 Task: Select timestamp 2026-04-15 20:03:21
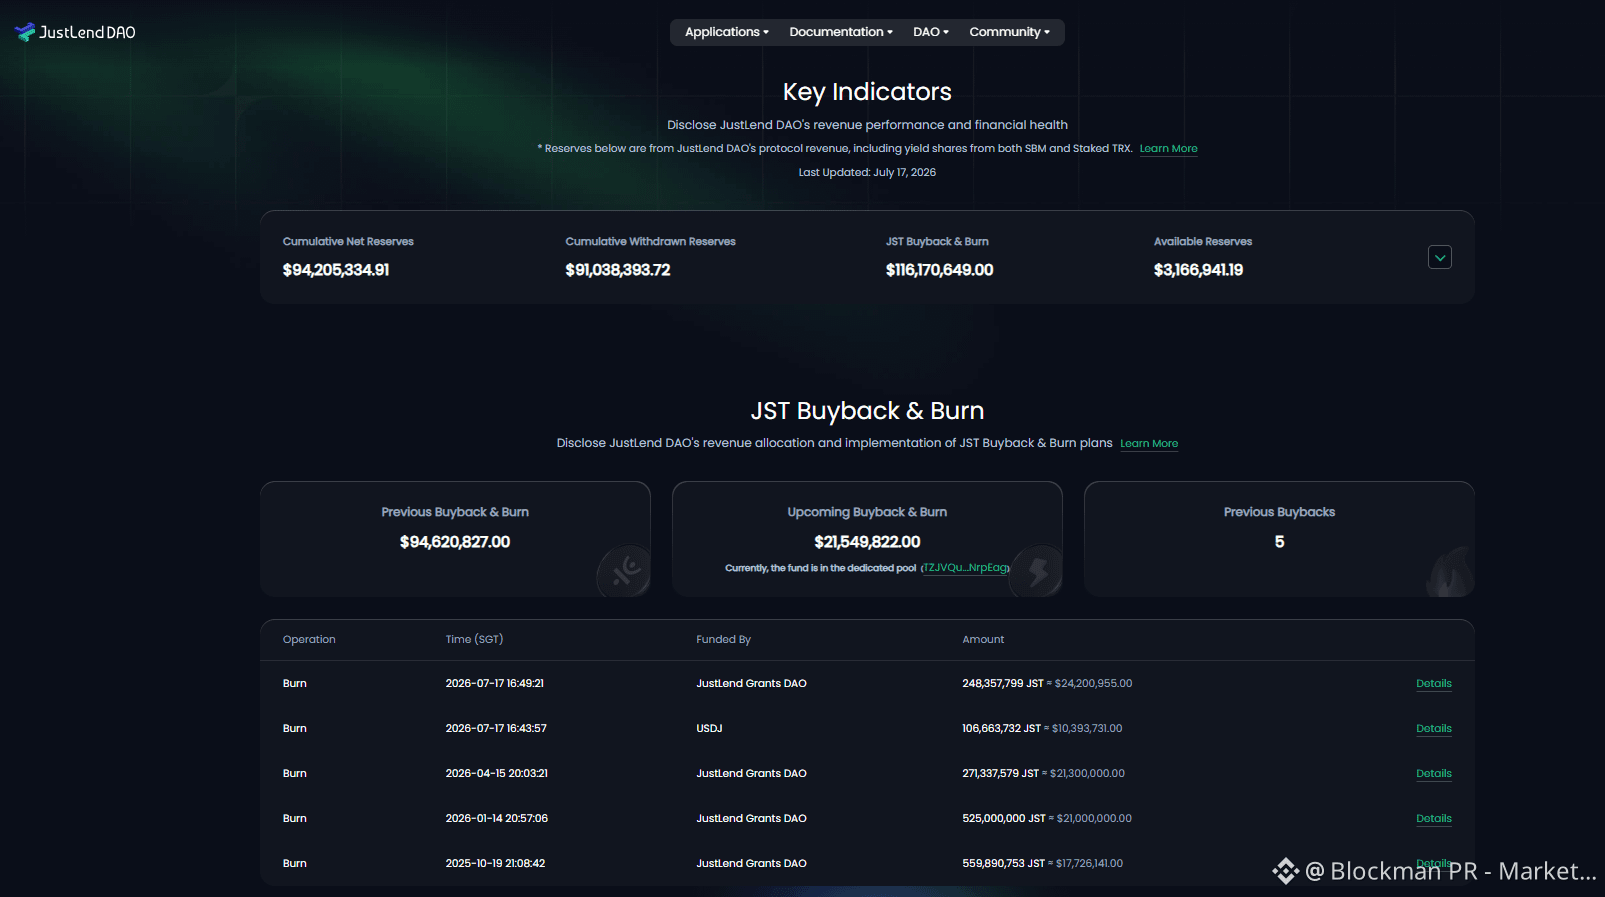pos(497,773)
